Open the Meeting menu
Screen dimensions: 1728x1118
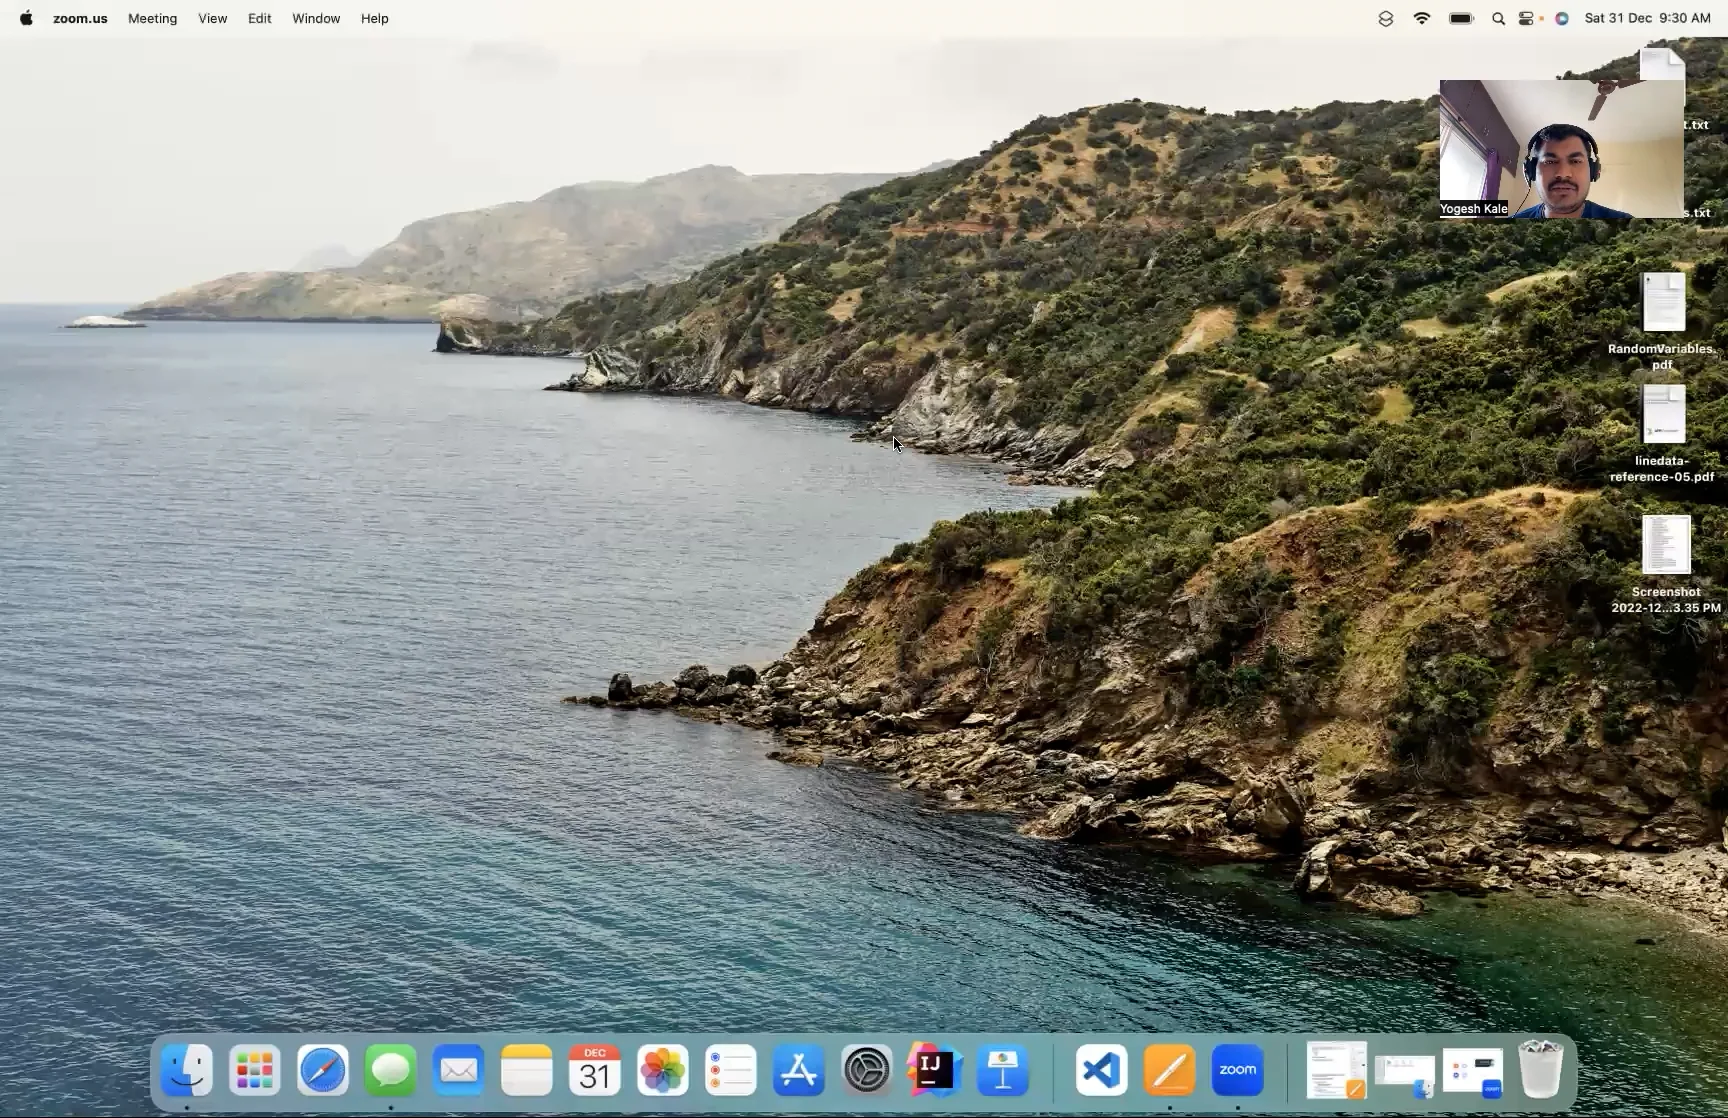click(152, 18)
